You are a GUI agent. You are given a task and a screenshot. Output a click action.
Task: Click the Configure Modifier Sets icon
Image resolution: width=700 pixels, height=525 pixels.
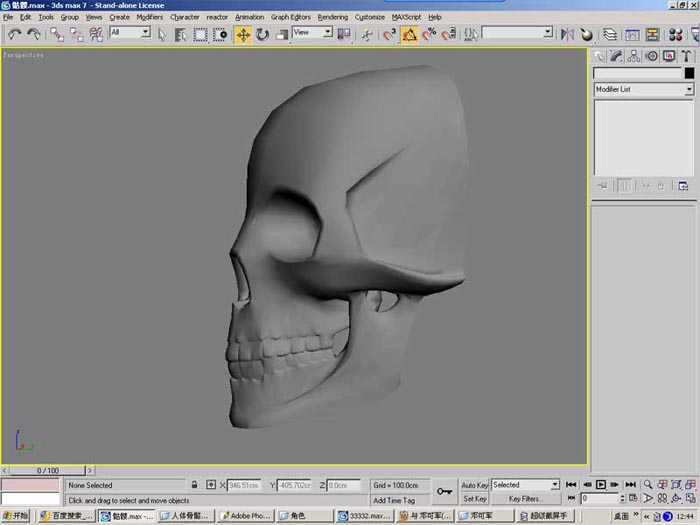coord(683,186)
